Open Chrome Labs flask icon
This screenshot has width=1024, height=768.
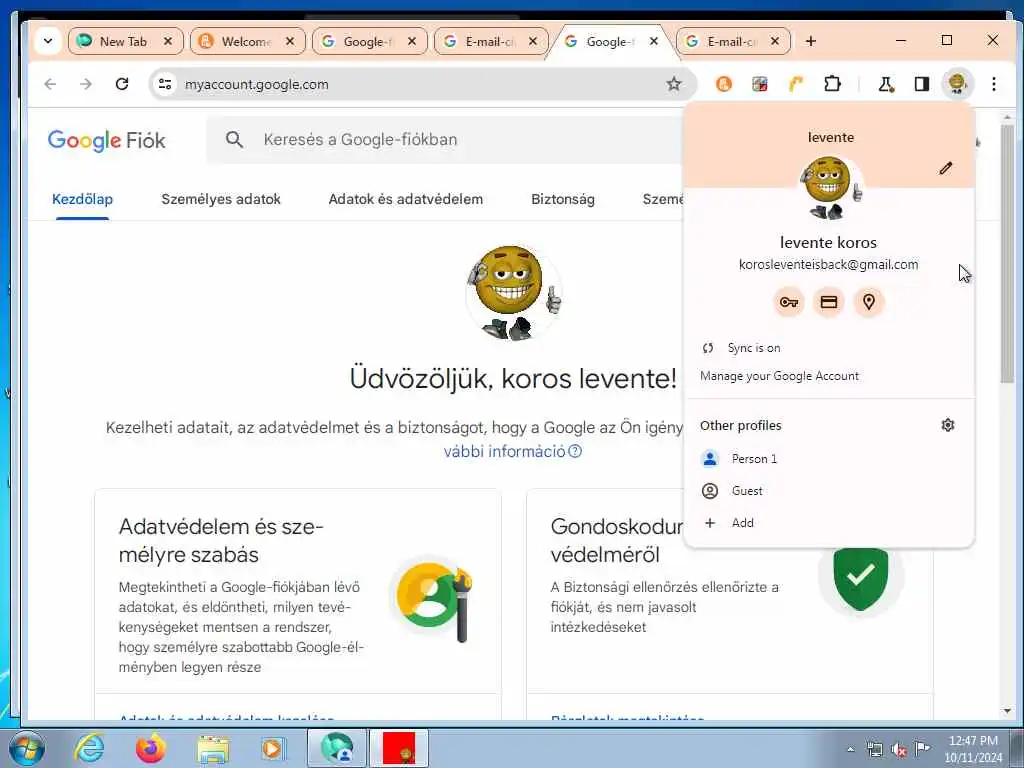(x=886, y=84)
